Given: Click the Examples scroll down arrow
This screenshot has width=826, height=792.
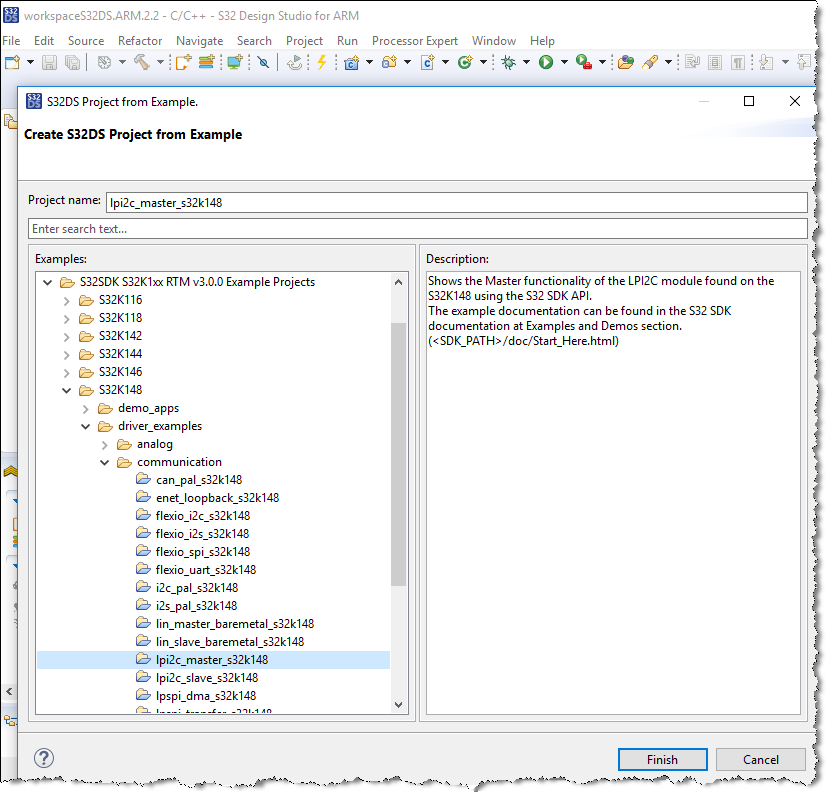Looking at the screenshot, I should click(398, 705).
